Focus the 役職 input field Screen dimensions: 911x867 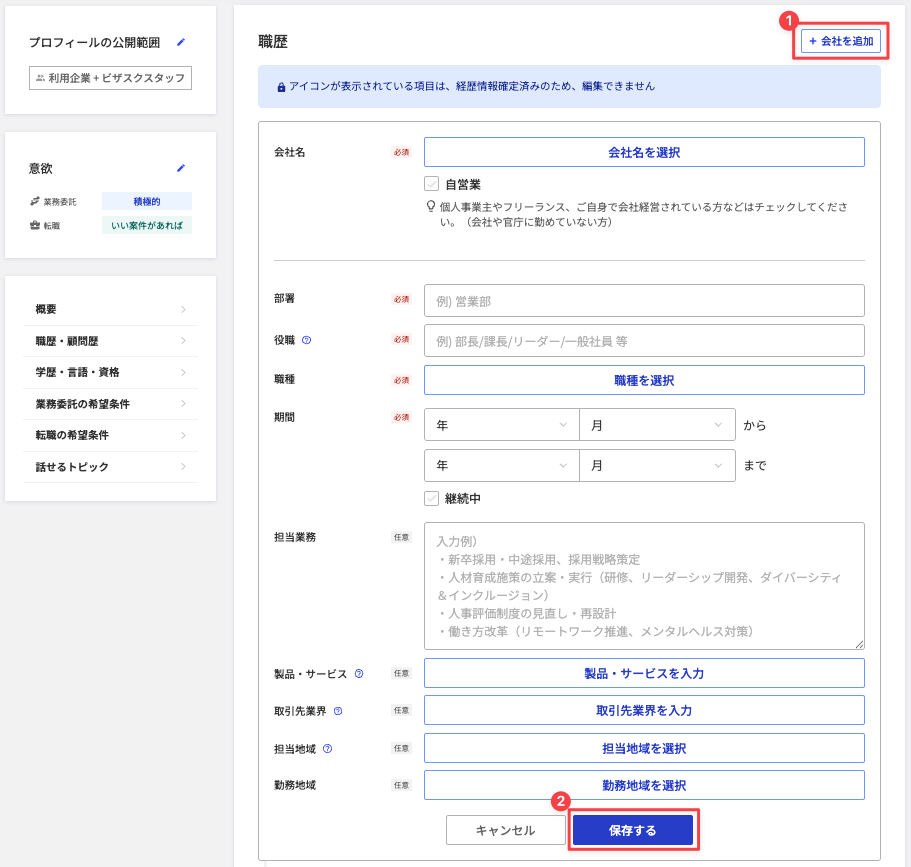644,341
